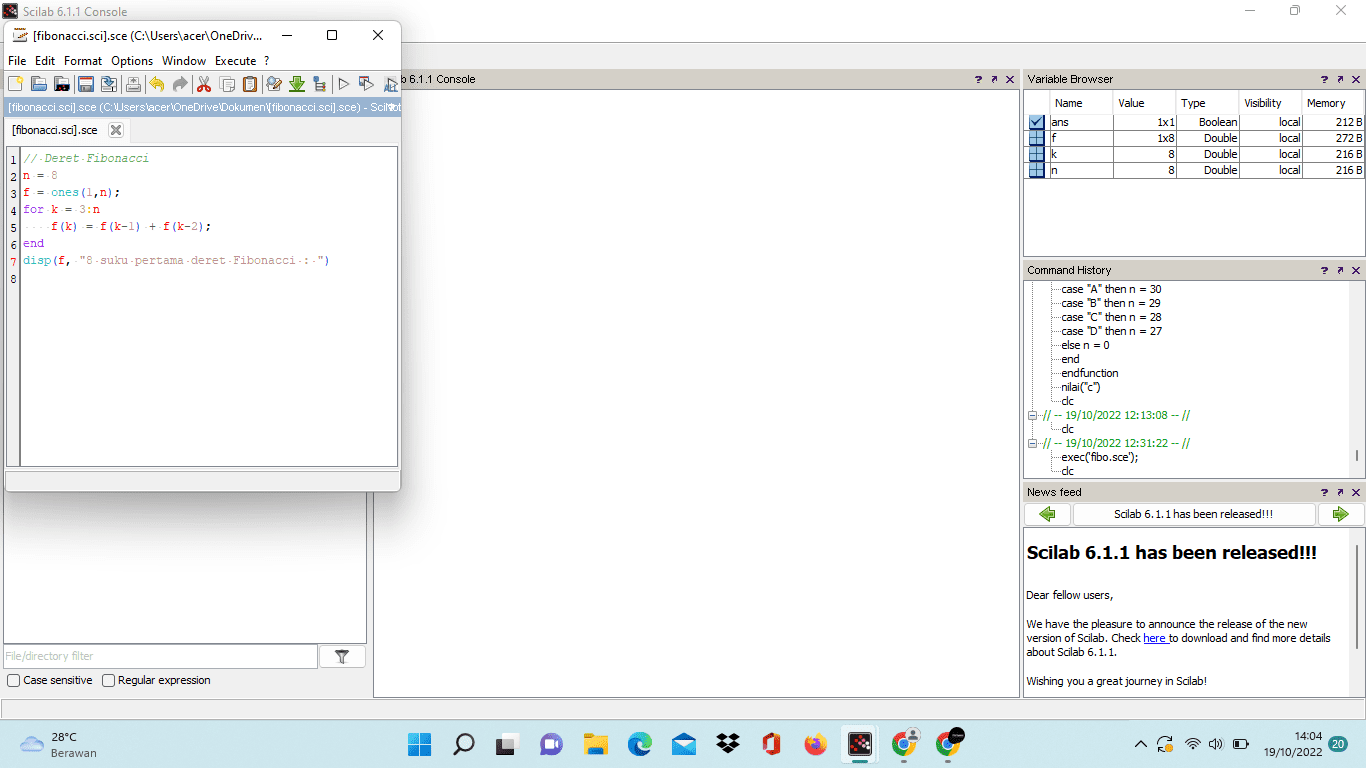Go to previous news item green arrow
Screen dimensions: 1366x768
click(x=1047, y=514)
